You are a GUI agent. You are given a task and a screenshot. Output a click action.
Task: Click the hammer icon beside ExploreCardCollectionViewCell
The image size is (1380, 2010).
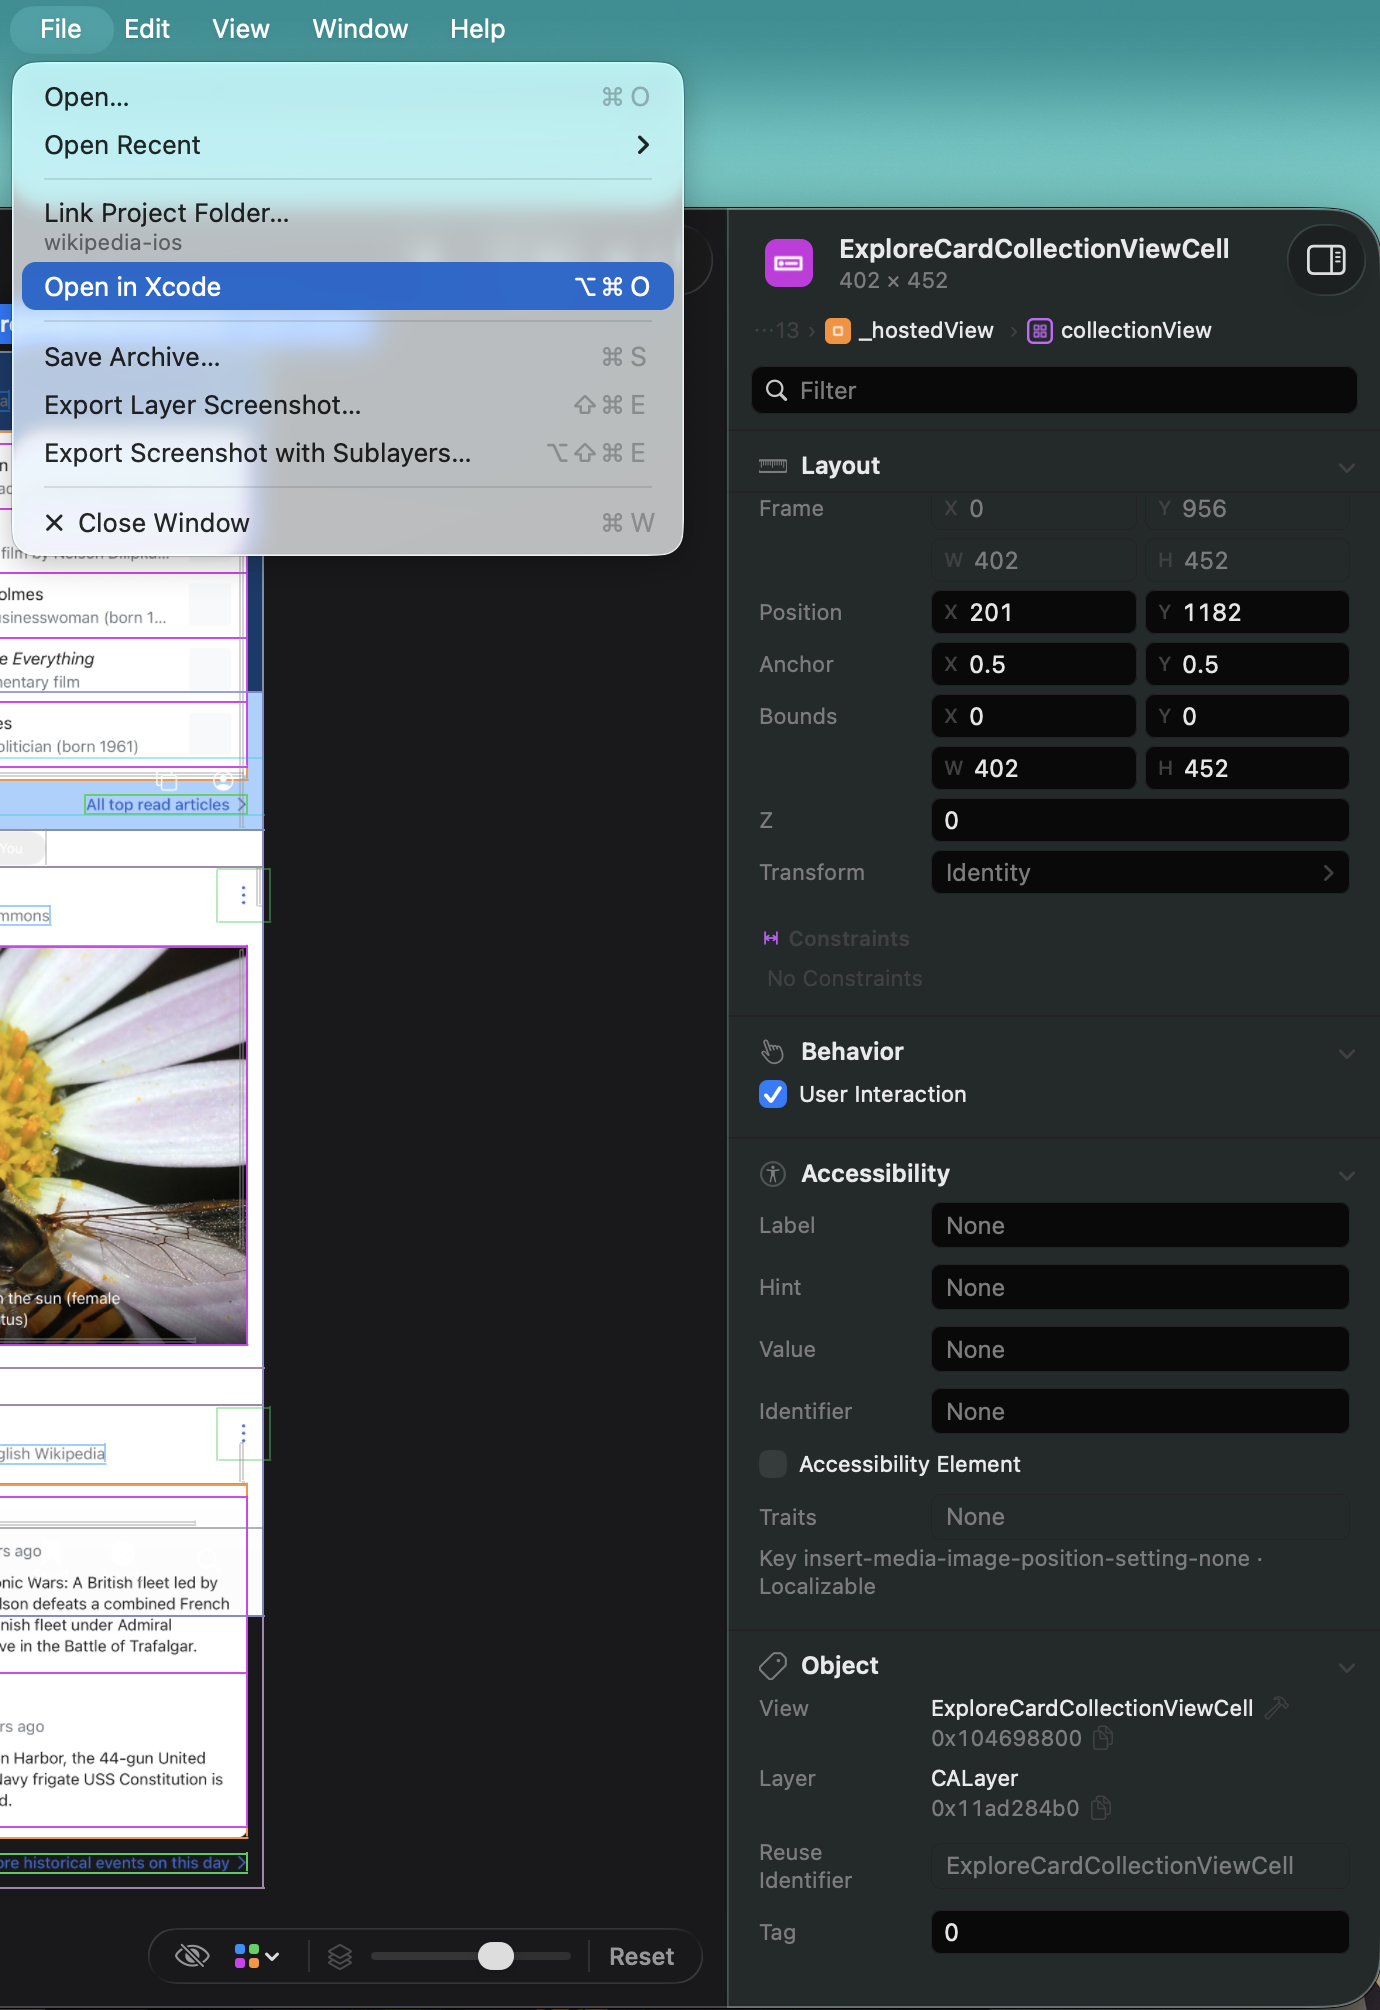(1276, 1708)
